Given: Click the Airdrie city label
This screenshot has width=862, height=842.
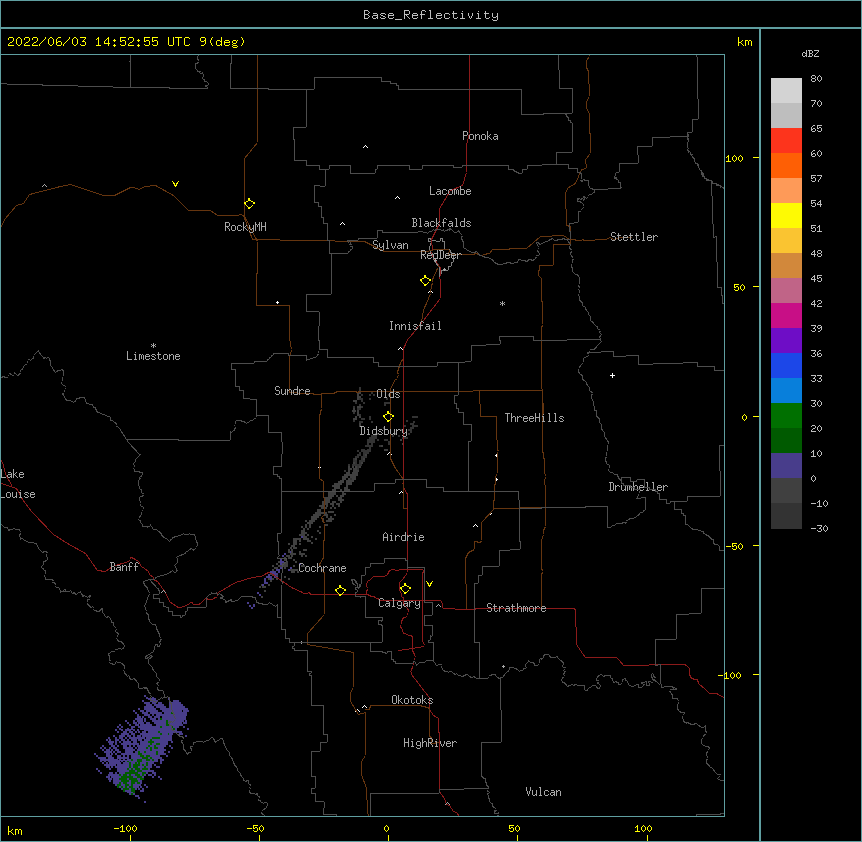Looking at the screenshot, I should pyautogui.click(x=404, y=537).
